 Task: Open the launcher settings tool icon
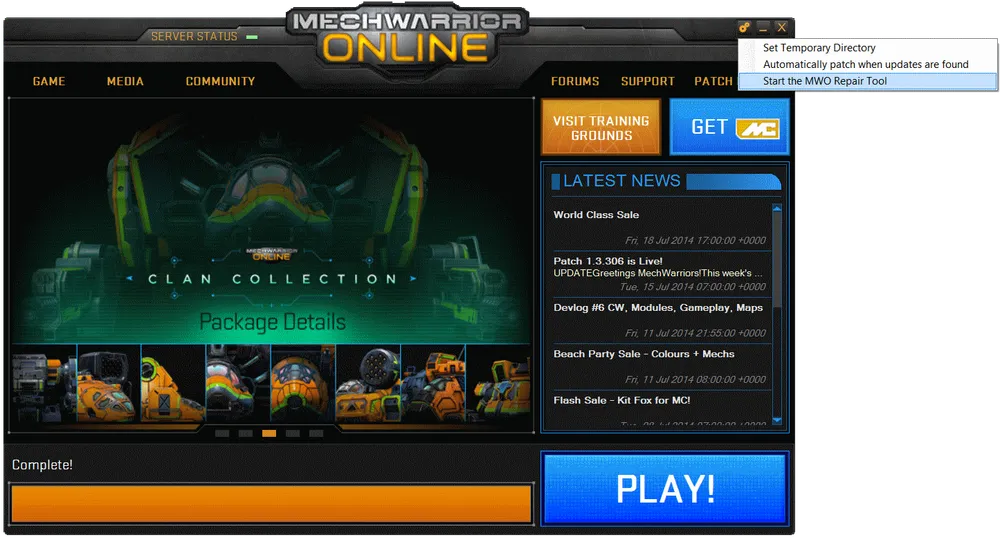tap(744, 27)
